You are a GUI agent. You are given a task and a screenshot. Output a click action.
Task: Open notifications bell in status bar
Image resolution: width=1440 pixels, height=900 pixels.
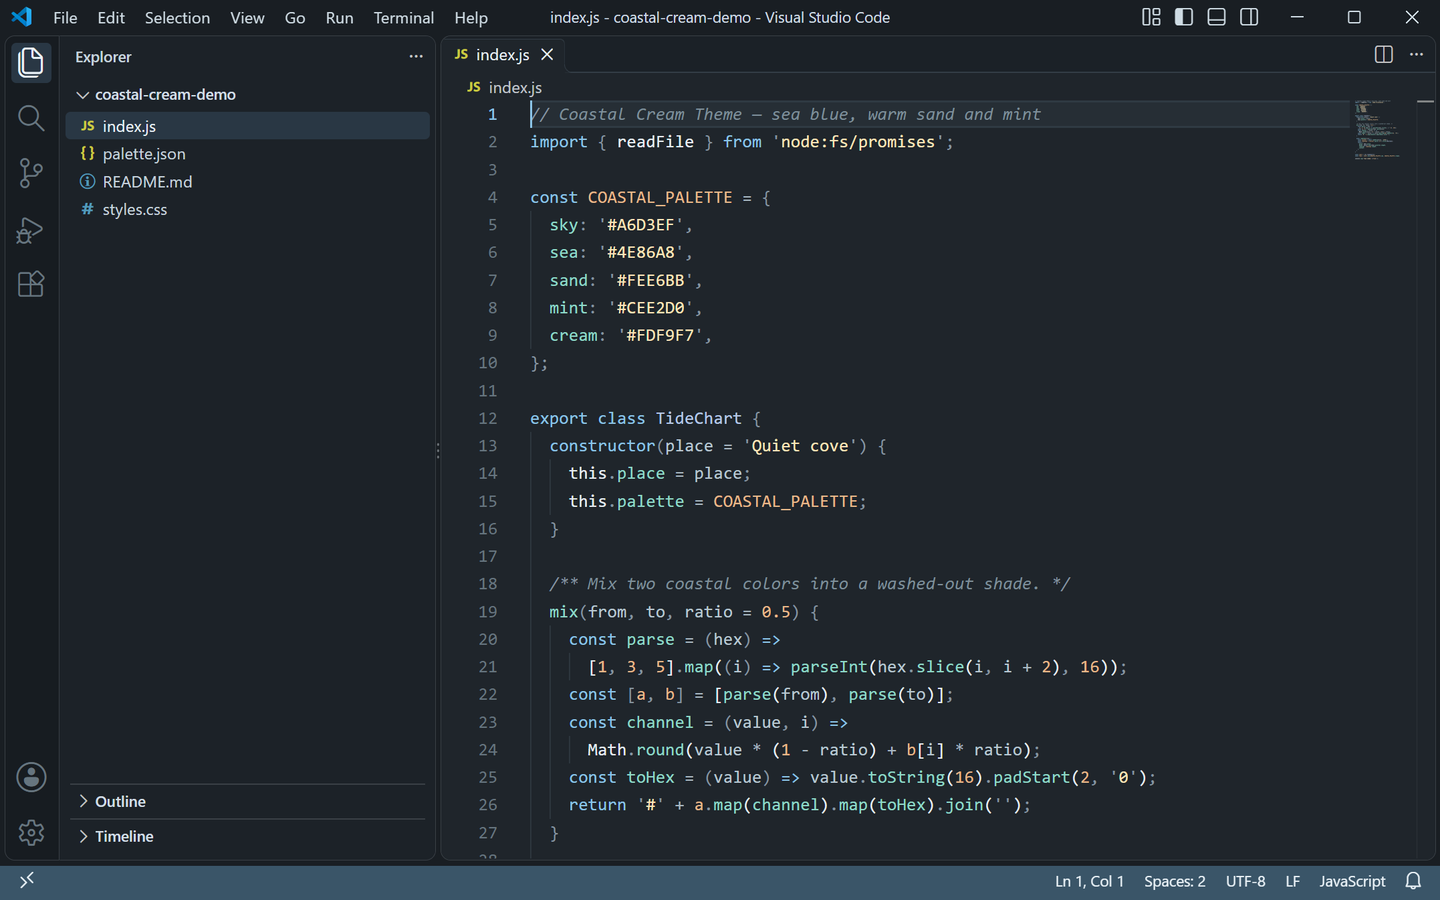pyautogui.click(x=1413, y=881)
